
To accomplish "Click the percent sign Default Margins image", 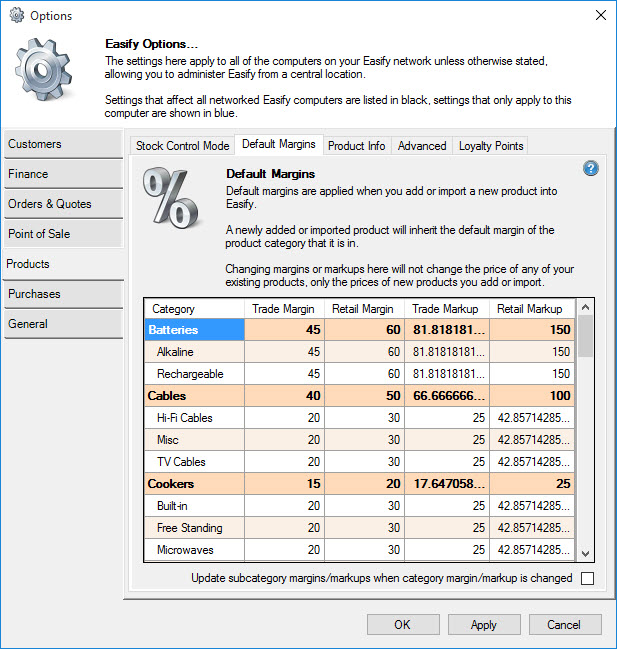I will (170, 198).
